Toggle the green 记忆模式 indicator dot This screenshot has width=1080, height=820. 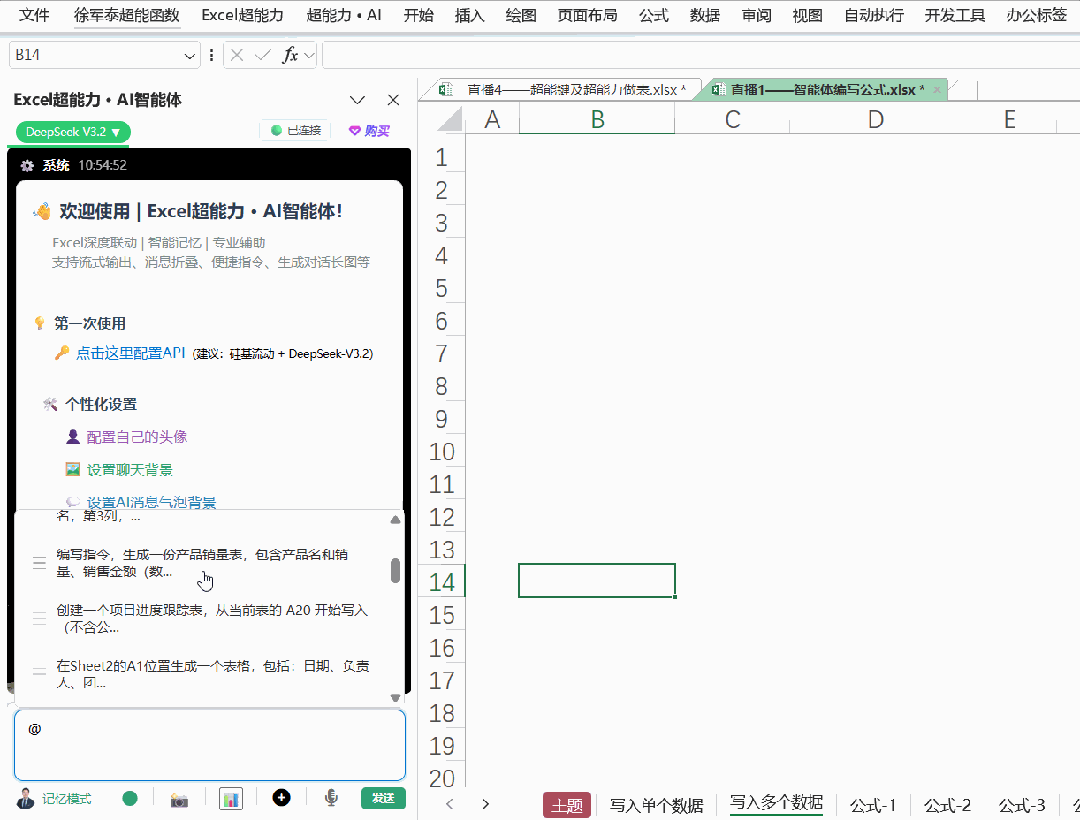coord(129,799)
